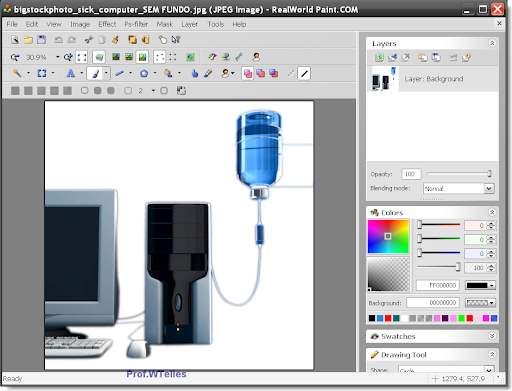Image resolution: width=512 pixels, height=391 pixels.
Task: Open the Line tool dropdown arrow
Action: click(x=130, y=73)
